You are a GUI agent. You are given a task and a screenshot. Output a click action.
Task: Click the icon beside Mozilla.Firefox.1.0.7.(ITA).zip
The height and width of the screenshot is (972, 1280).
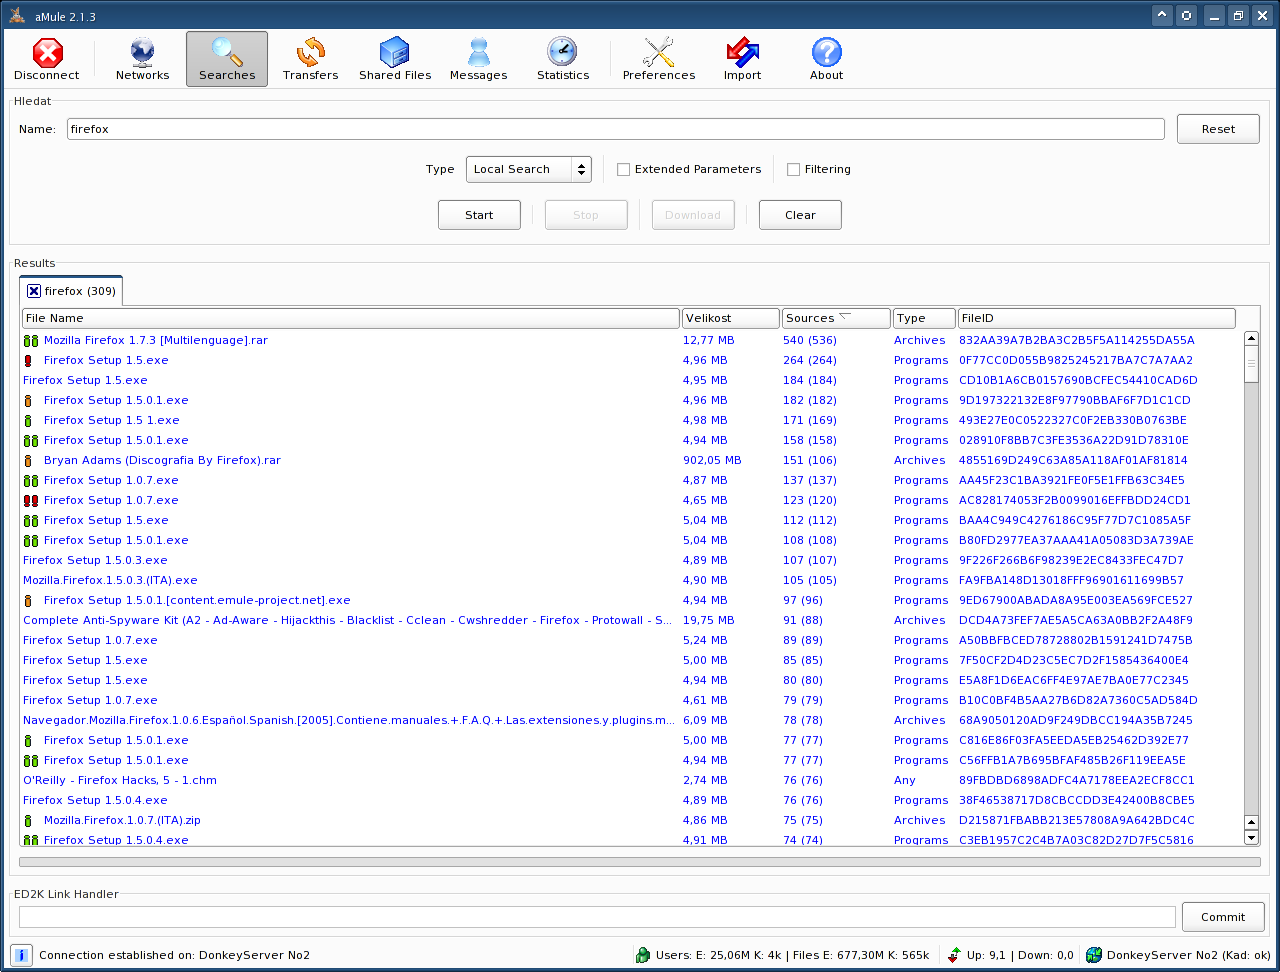28,821
